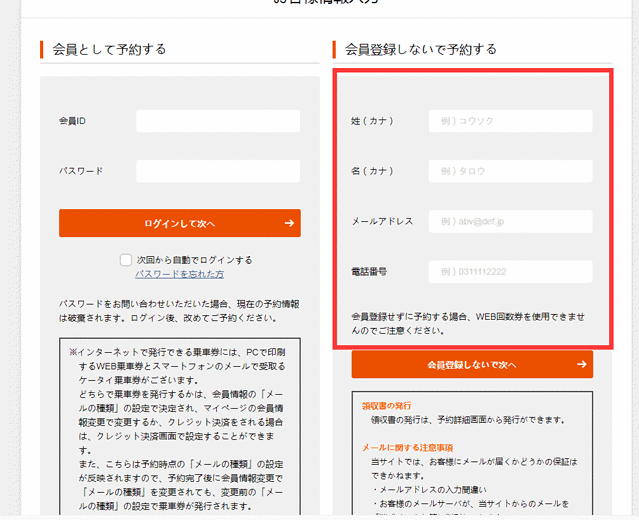Select the 姓(カナ) text field
This screenshot has width=639, height=520.
tap(510, 121)
